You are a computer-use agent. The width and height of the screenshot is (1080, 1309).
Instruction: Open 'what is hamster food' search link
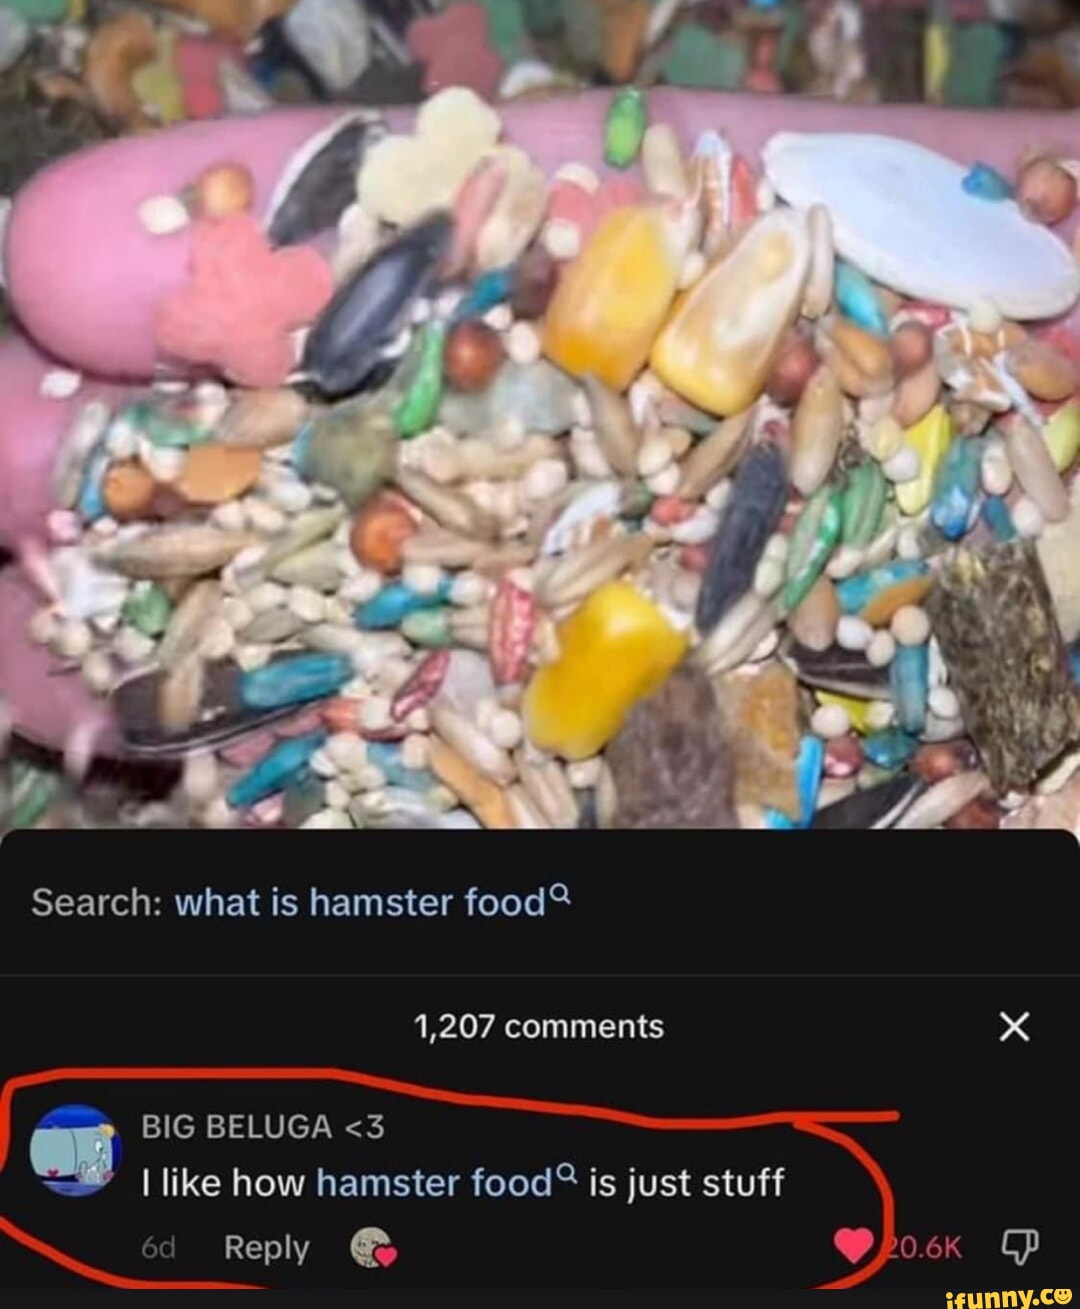click(360, 903)
